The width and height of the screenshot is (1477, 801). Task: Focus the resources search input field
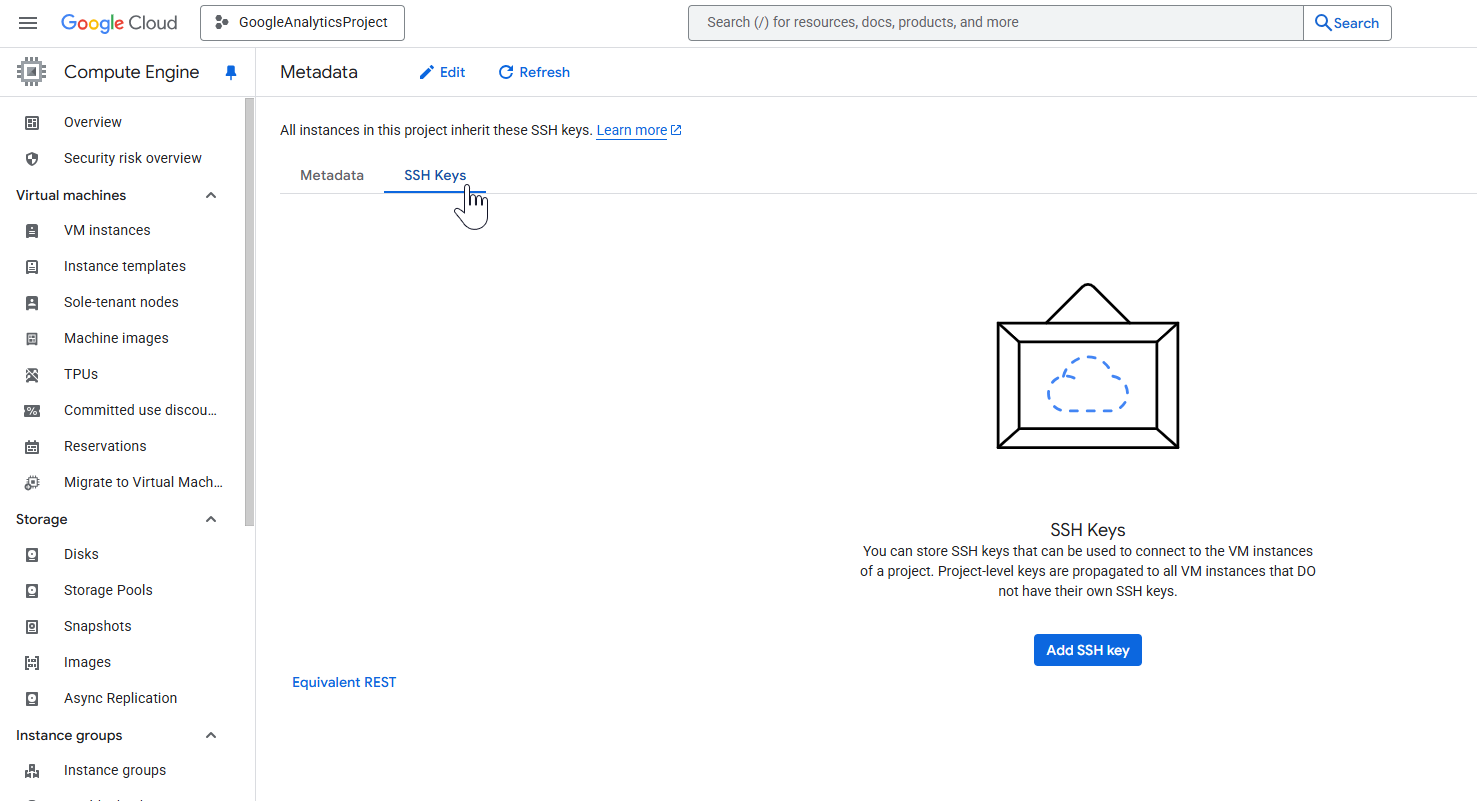(x=995, y=23)
